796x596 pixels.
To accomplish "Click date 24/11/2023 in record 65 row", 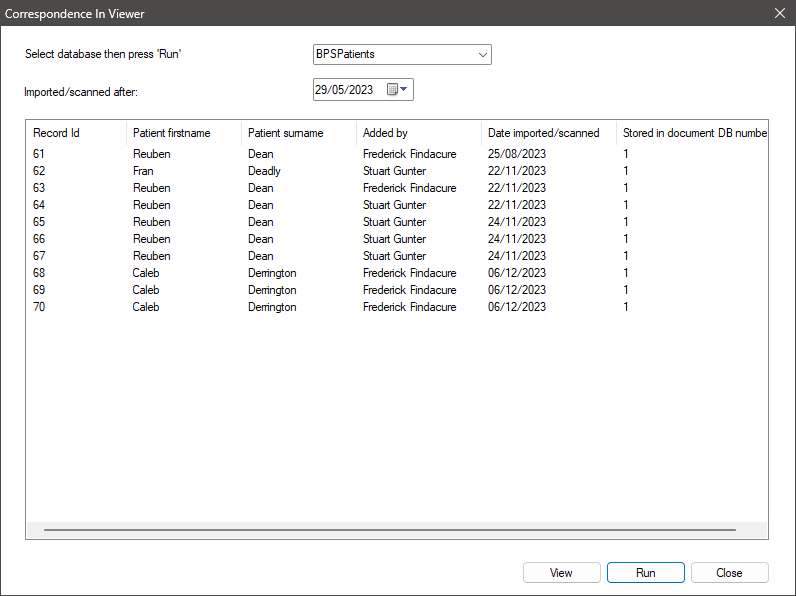I will (x=517, y=222).
